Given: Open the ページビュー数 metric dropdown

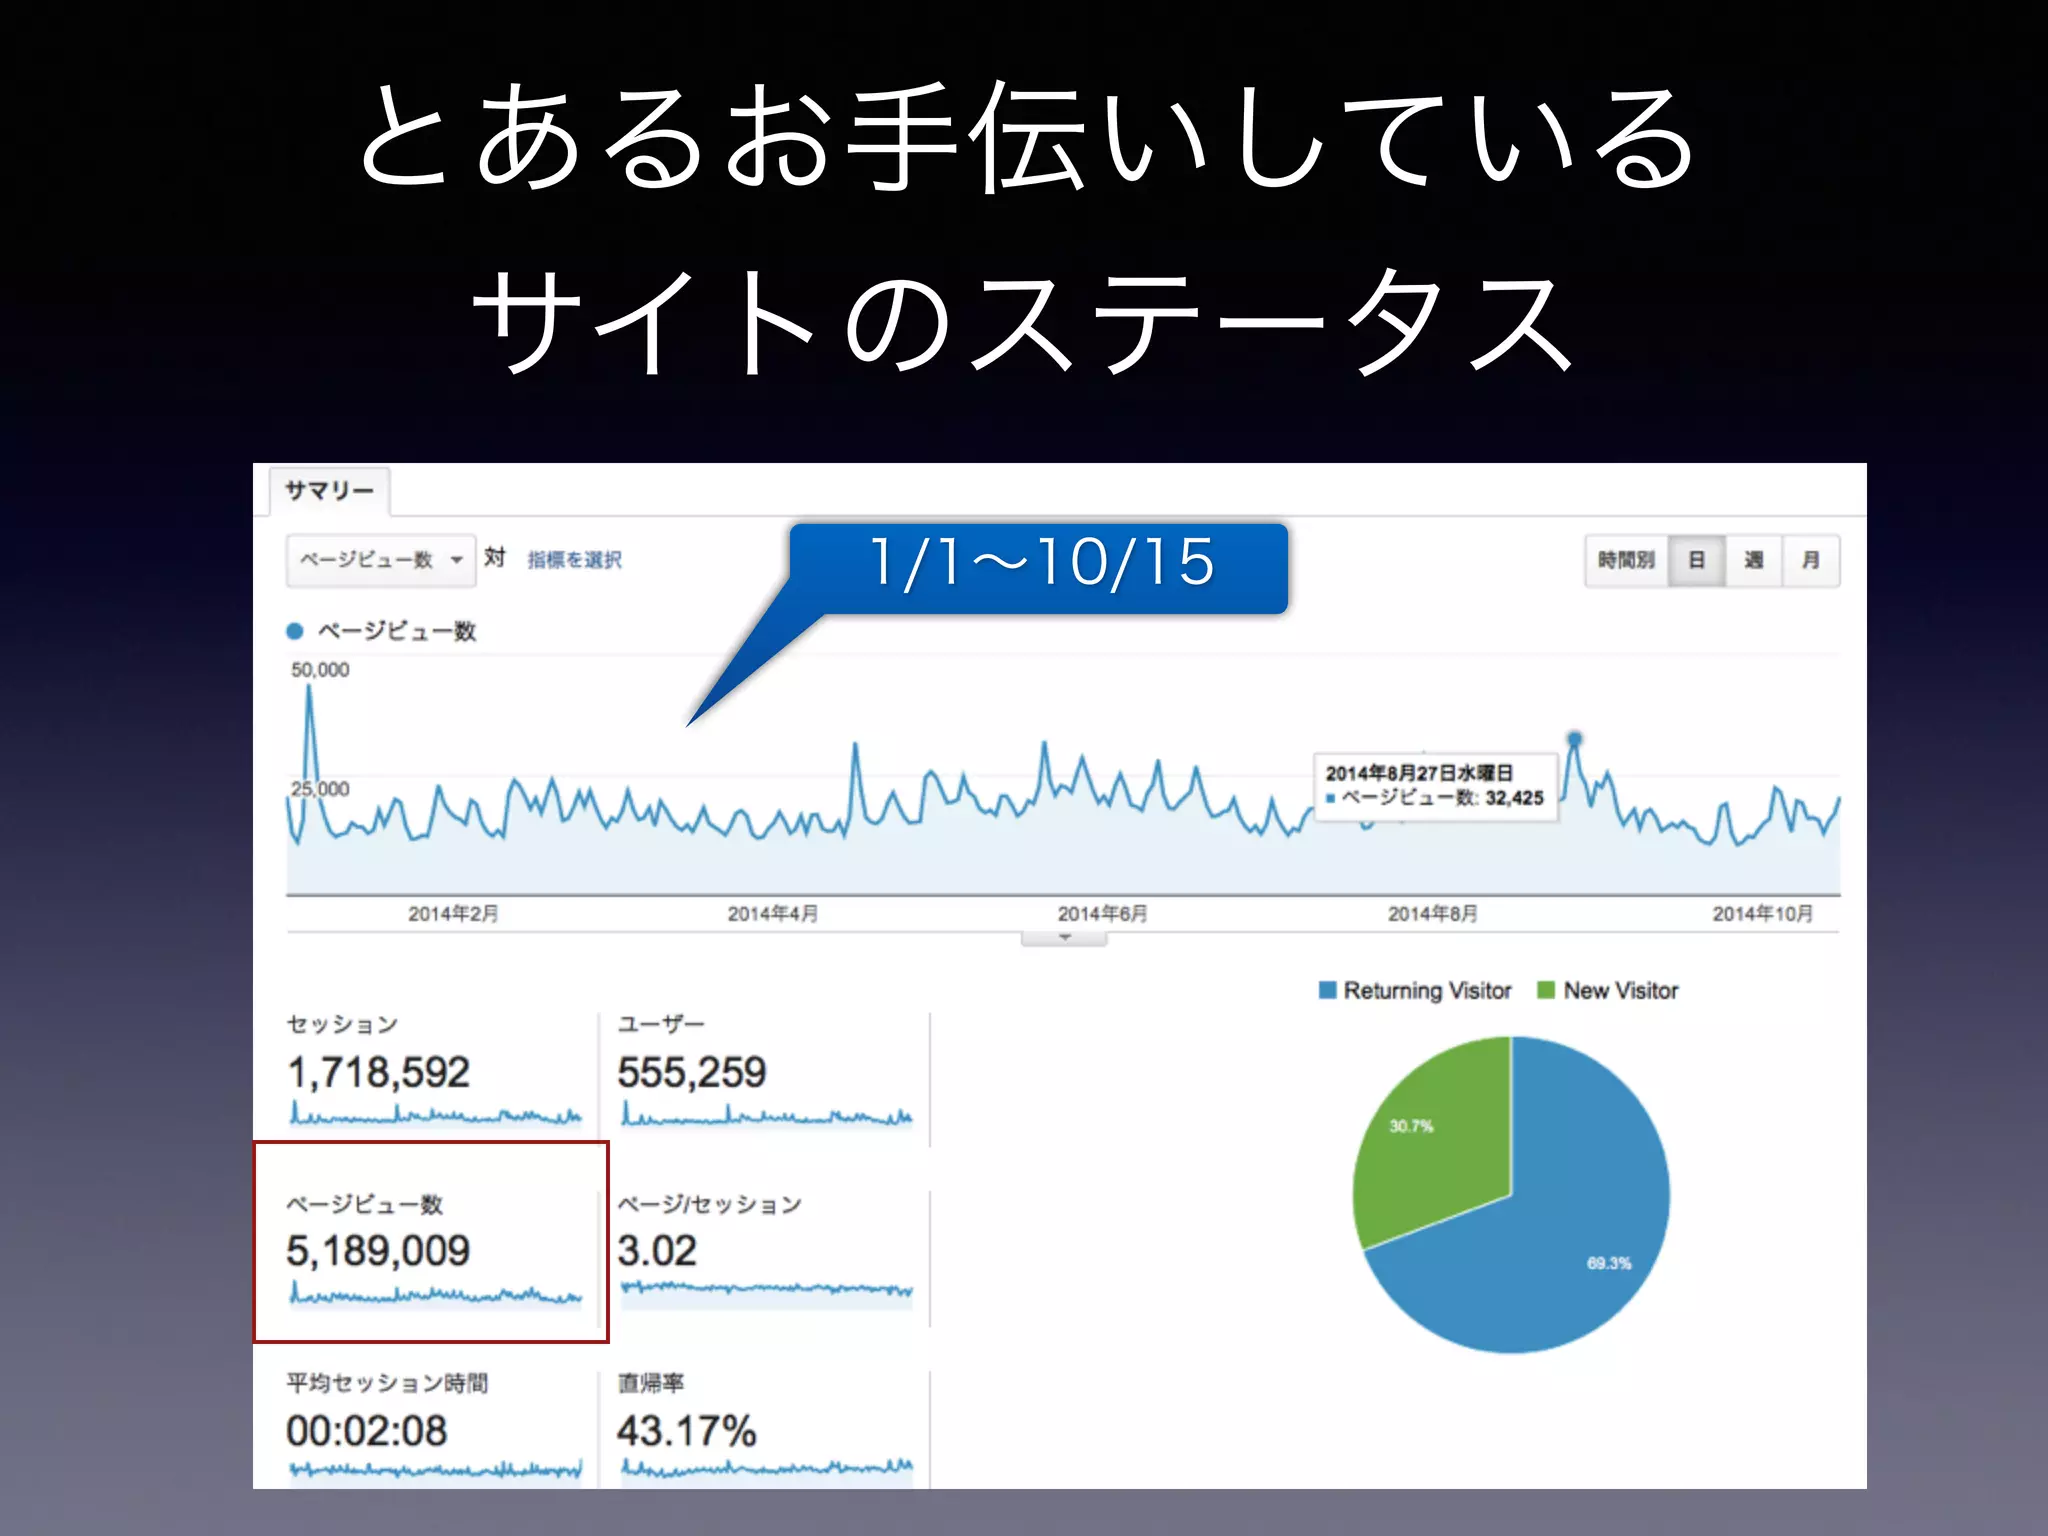Looking at the screenshot, I should pos(380,560).
